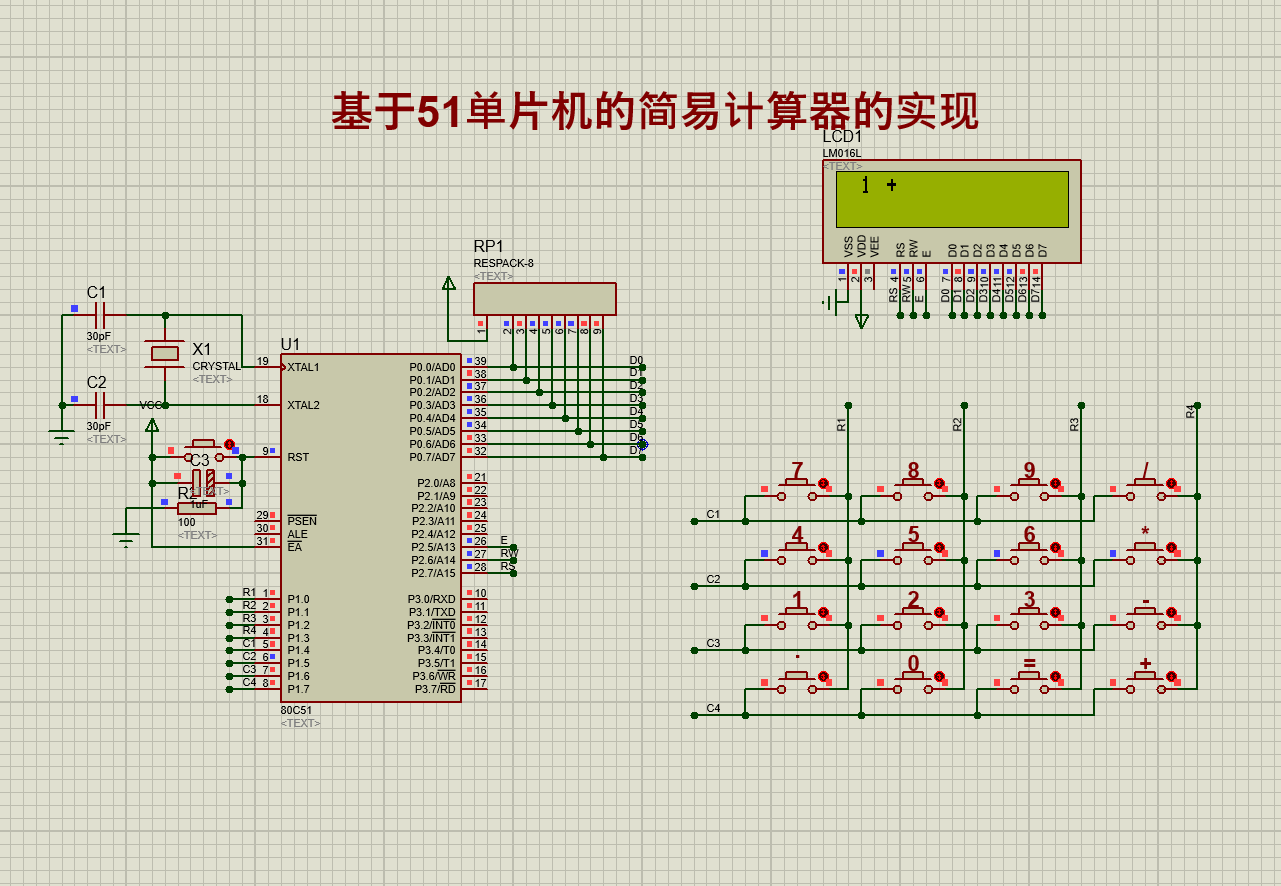Click the XTAL1 pin label
Viewport: 1281px width, 886px height.
pos(304,367)
